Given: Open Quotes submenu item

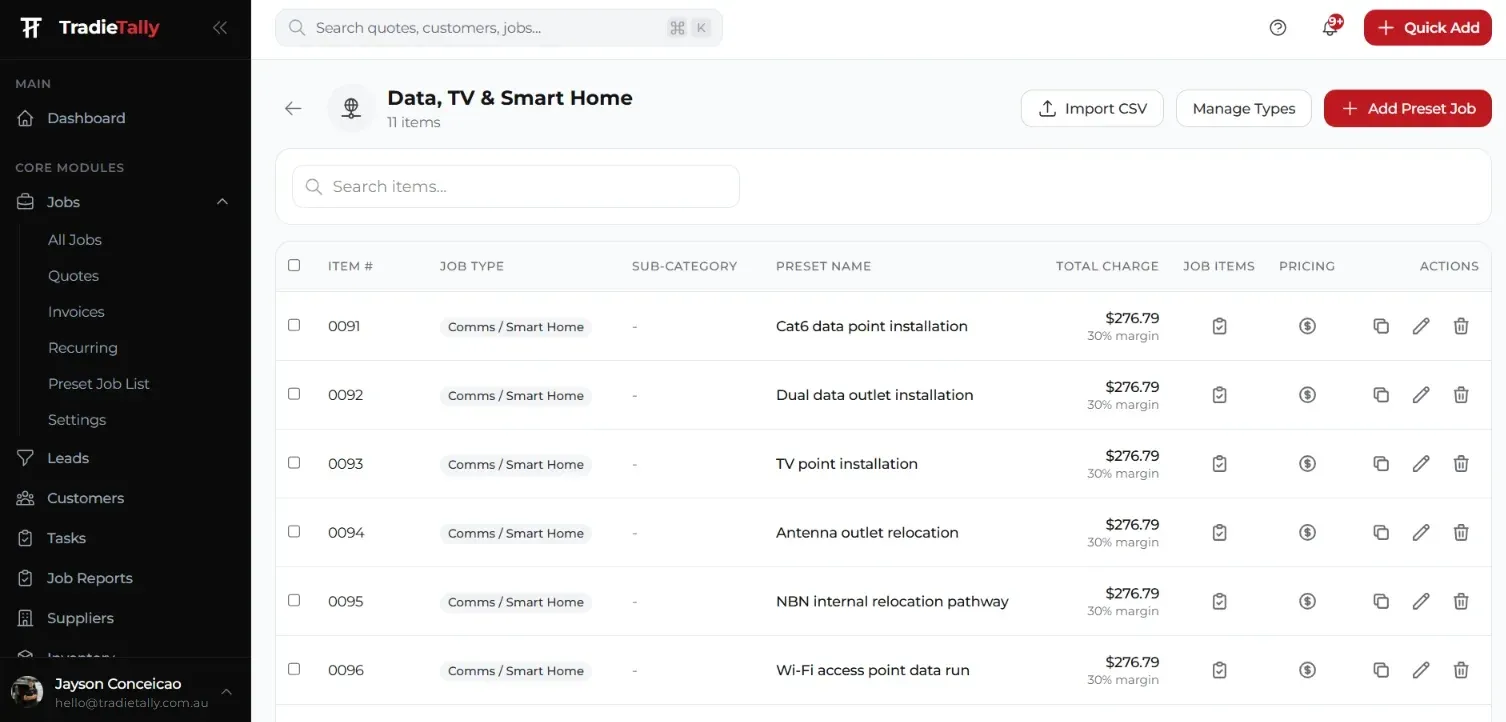Looking at the screenshot, I should tap(73, 276).
